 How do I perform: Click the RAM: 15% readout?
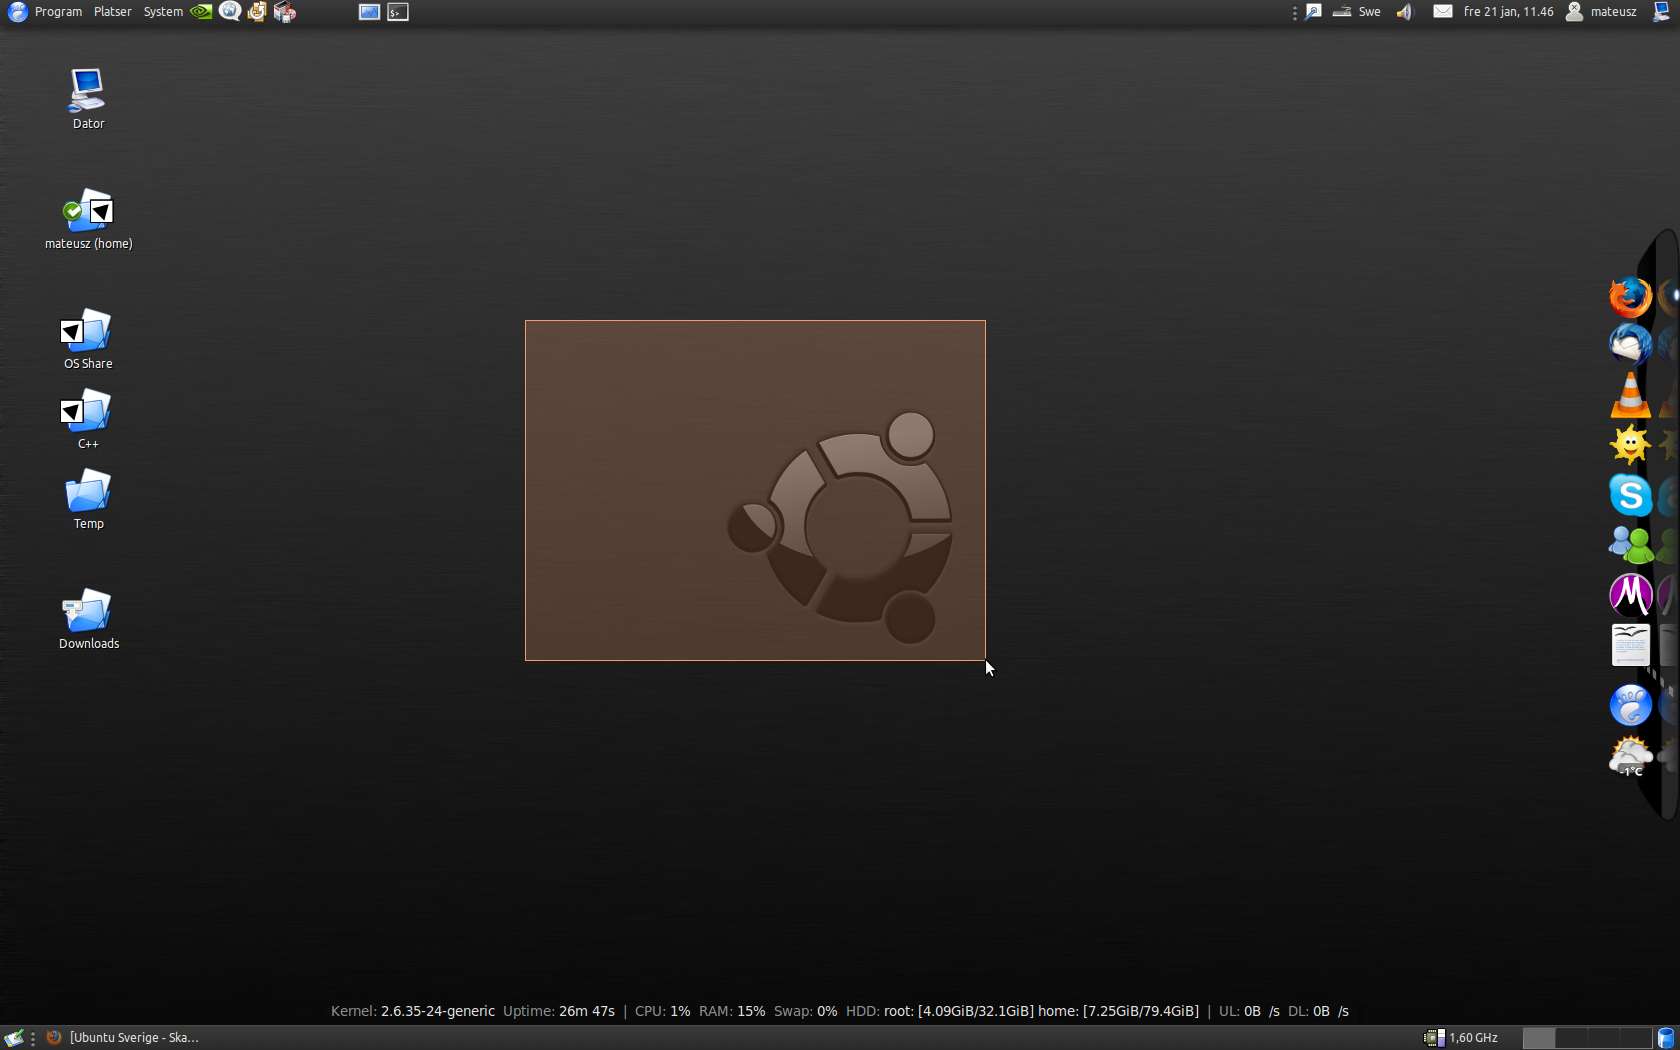[732, 1011]
